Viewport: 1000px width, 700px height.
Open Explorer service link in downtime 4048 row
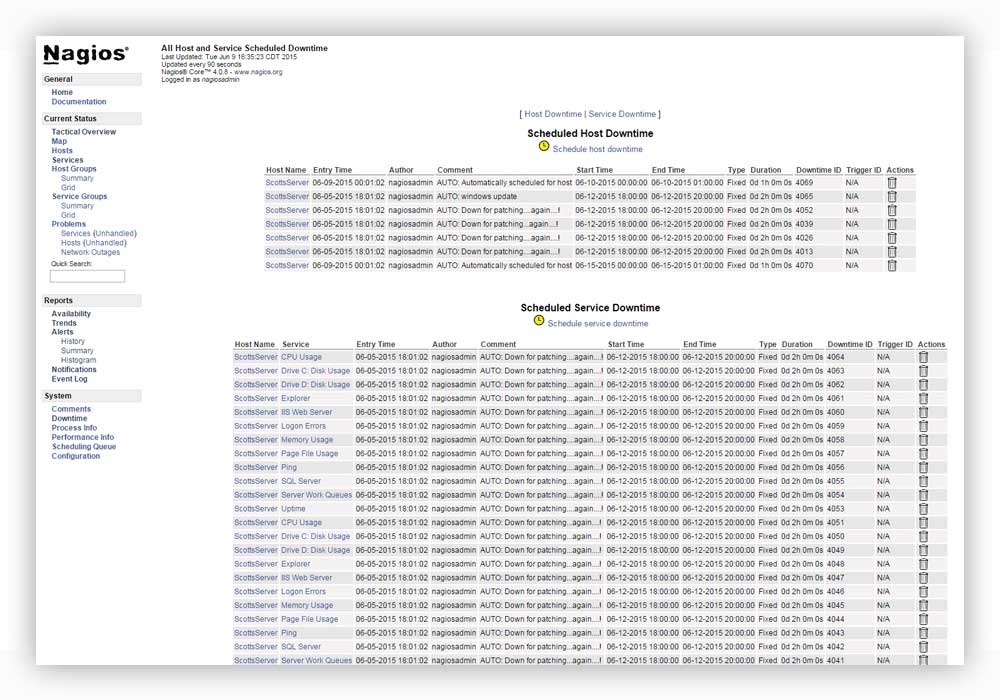click(296, 564)
